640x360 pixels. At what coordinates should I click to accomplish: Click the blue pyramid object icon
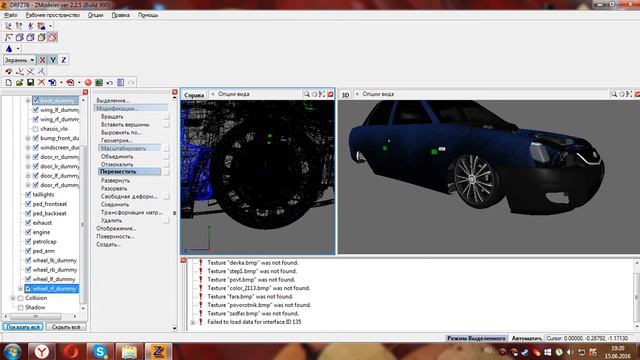pyautogui.click(x=9, y=49)
